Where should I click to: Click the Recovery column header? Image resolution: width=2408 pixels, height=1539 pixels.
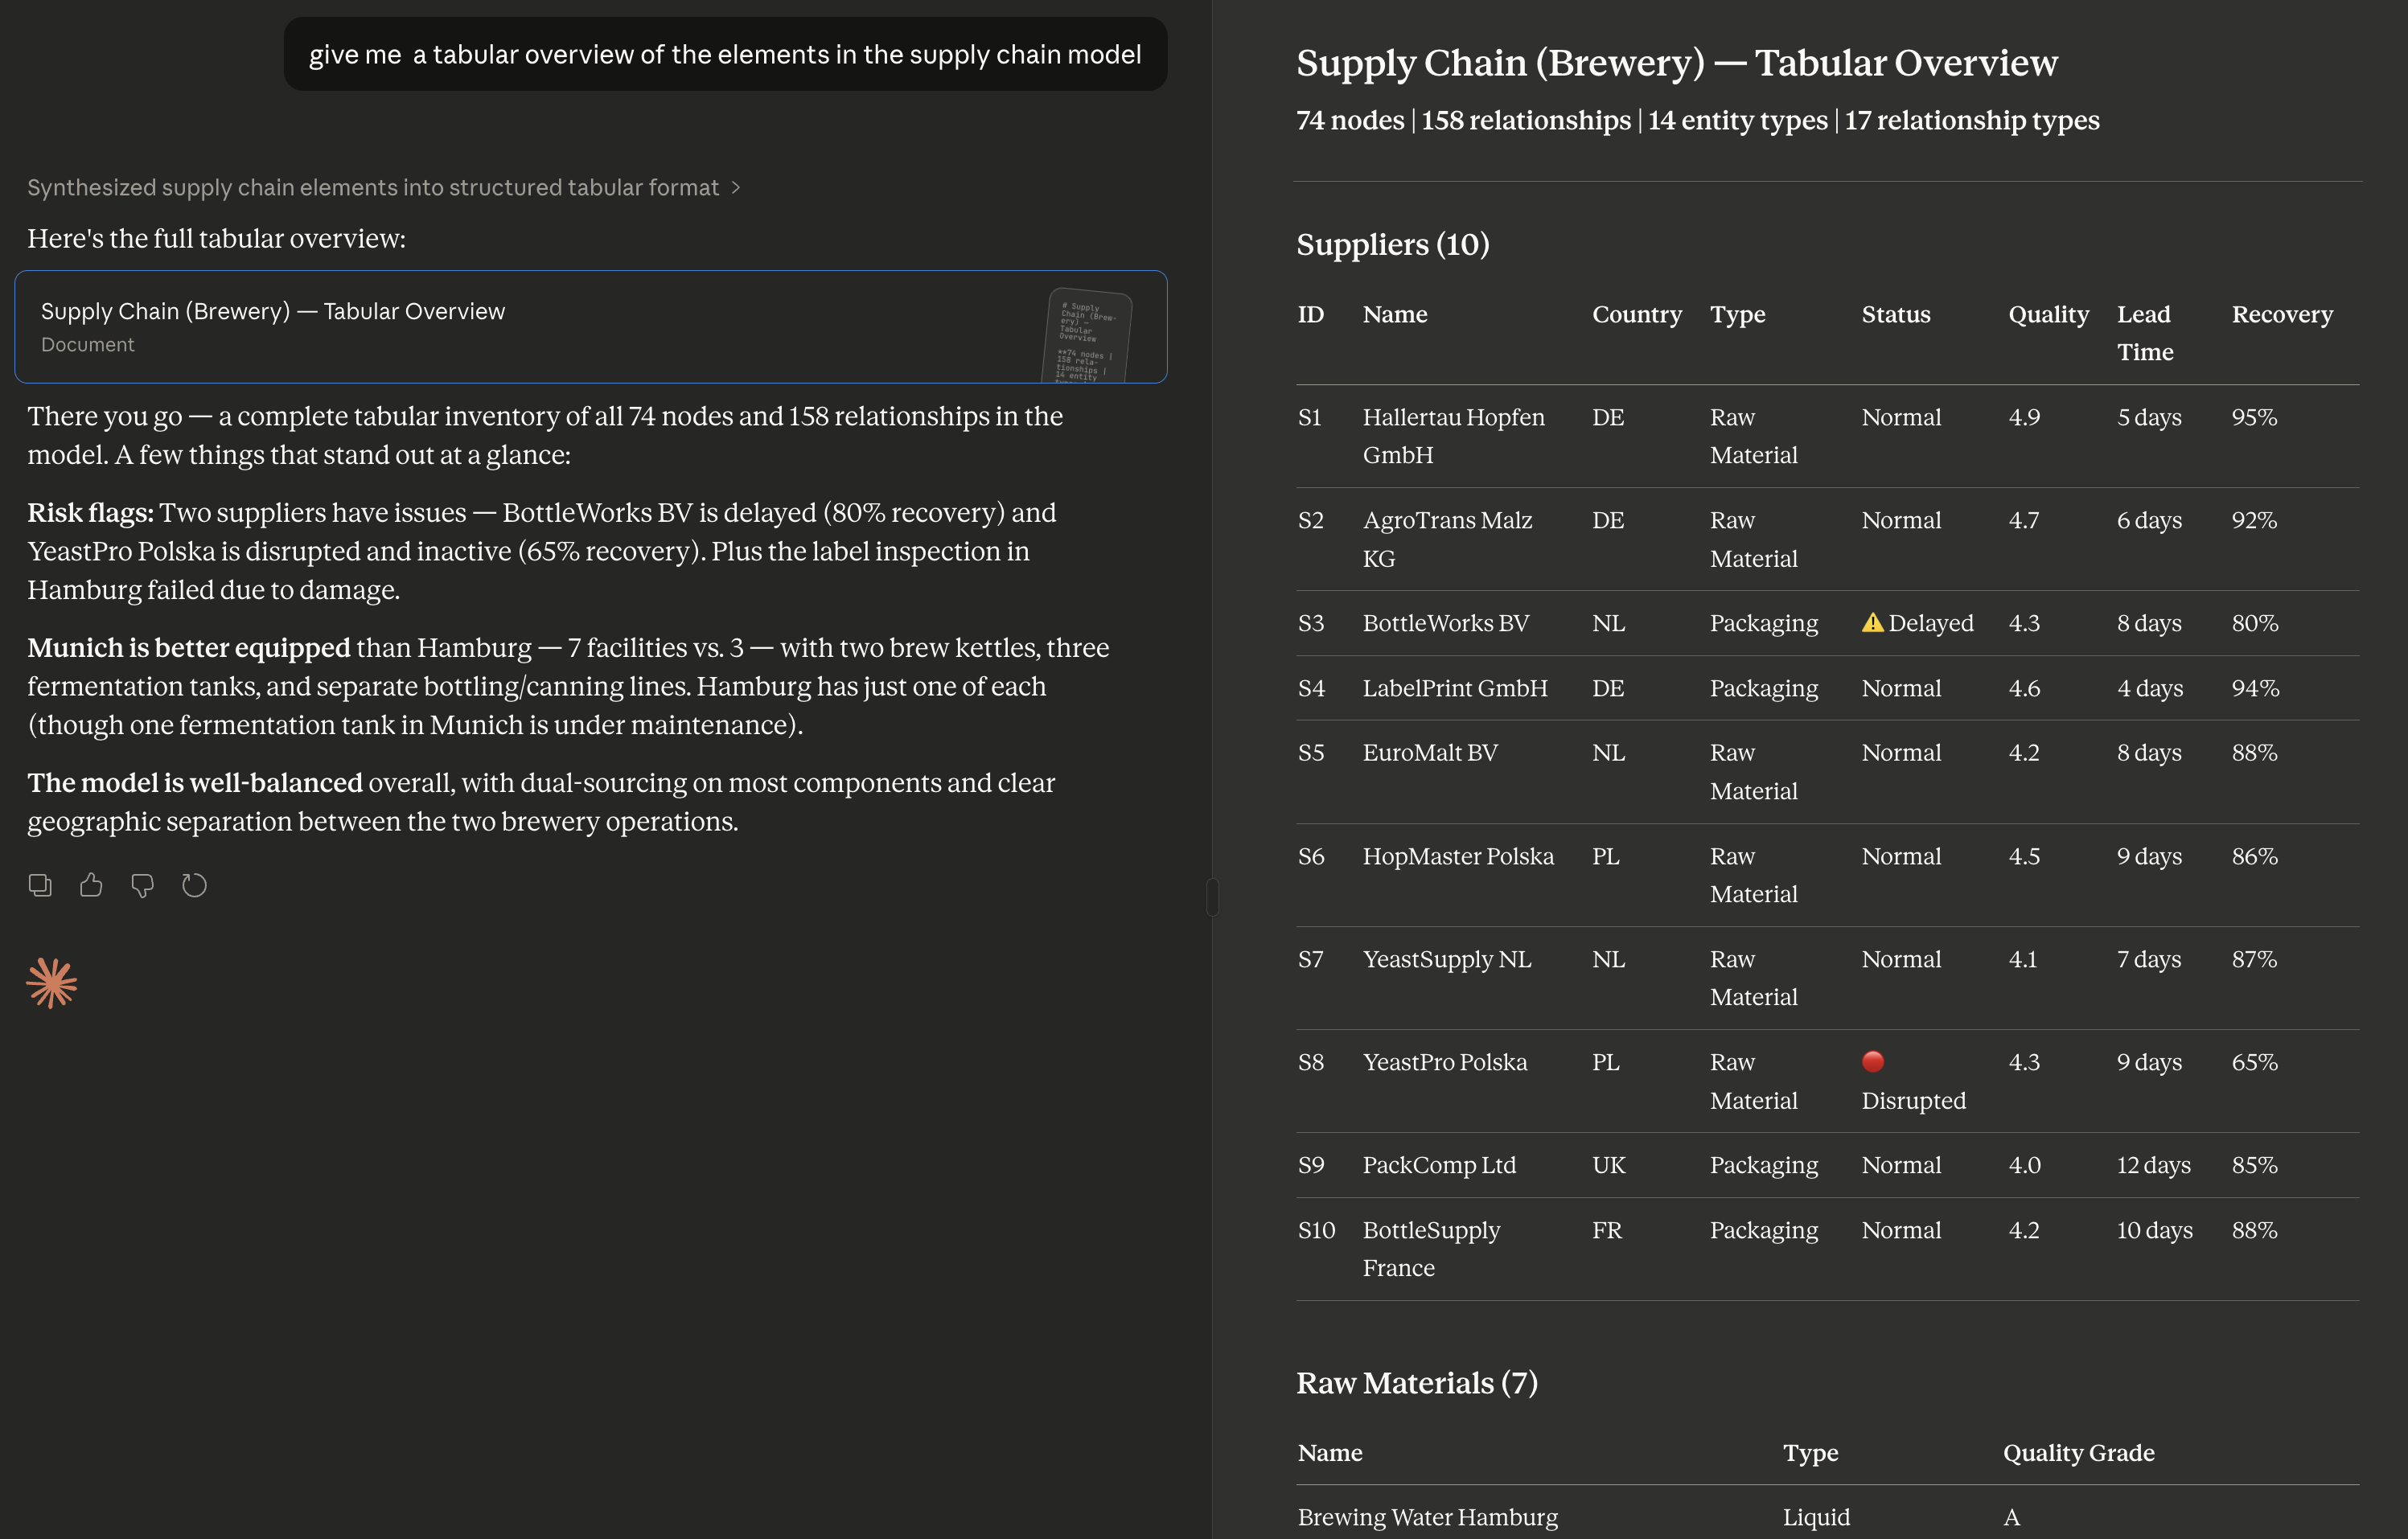click(x=2282, y=314)
